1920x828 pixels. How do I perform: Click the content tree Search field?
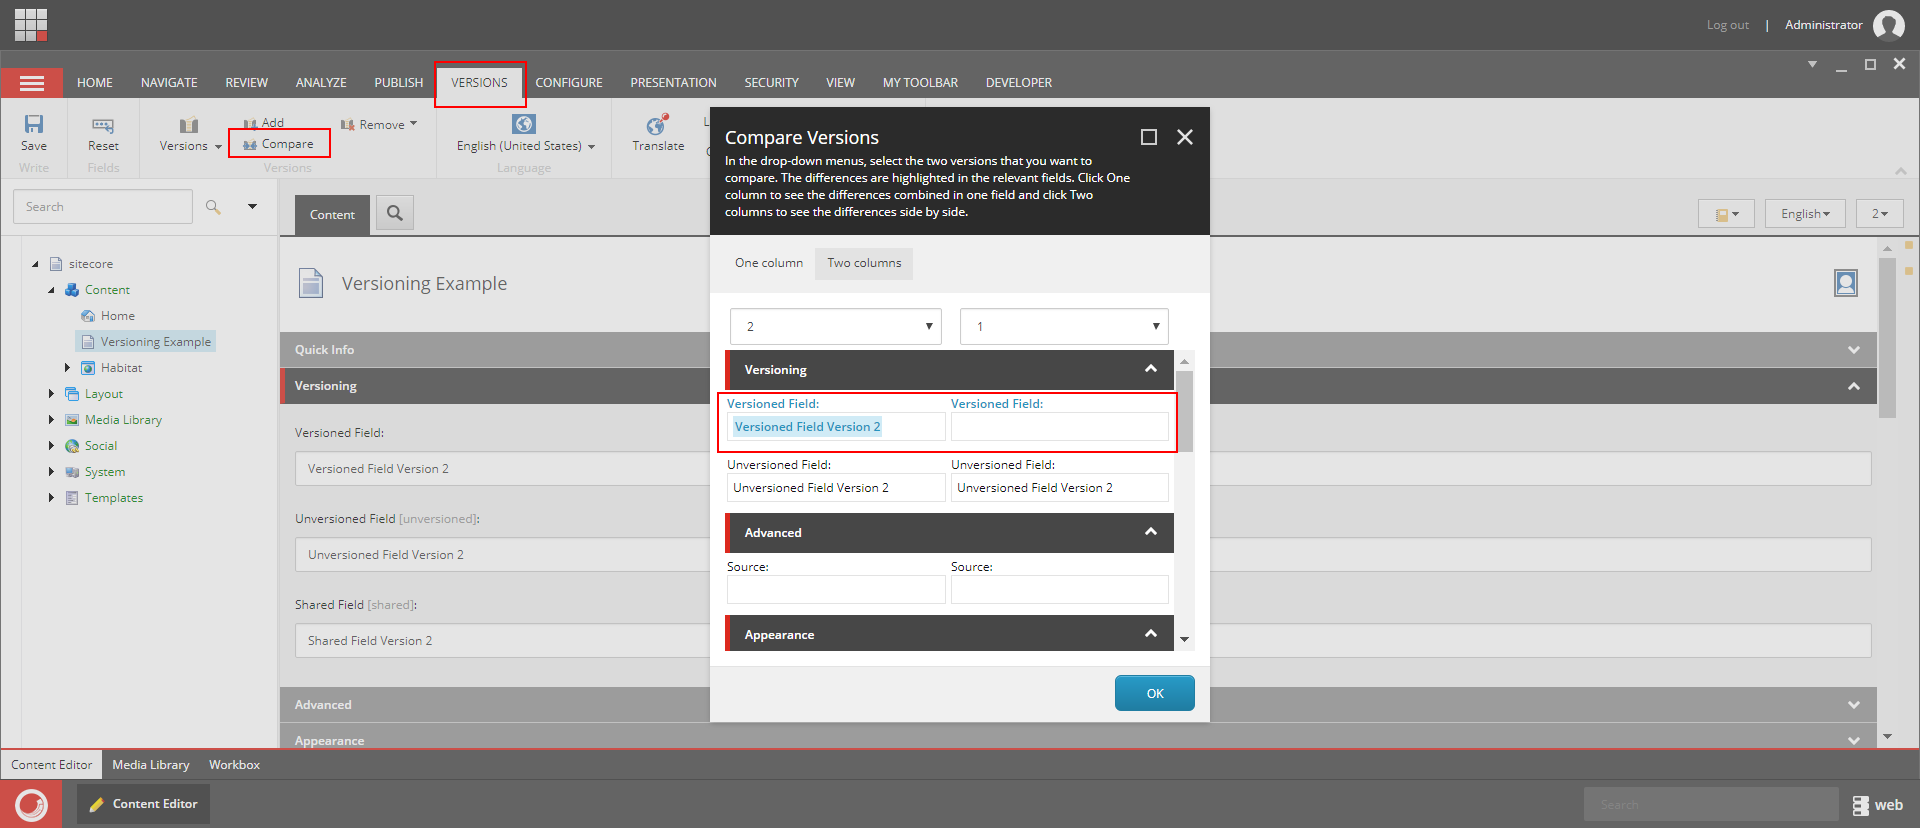pyautogui.click(x=103, y=207)
